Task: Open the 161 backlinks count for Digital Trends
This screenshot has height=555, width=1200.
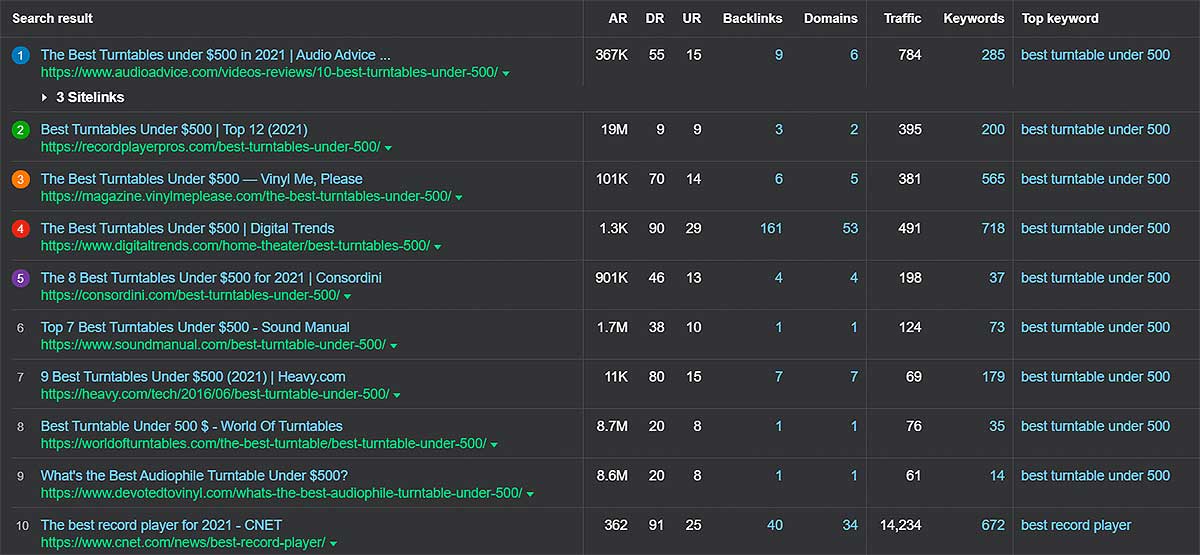Action: pos(771,228)
